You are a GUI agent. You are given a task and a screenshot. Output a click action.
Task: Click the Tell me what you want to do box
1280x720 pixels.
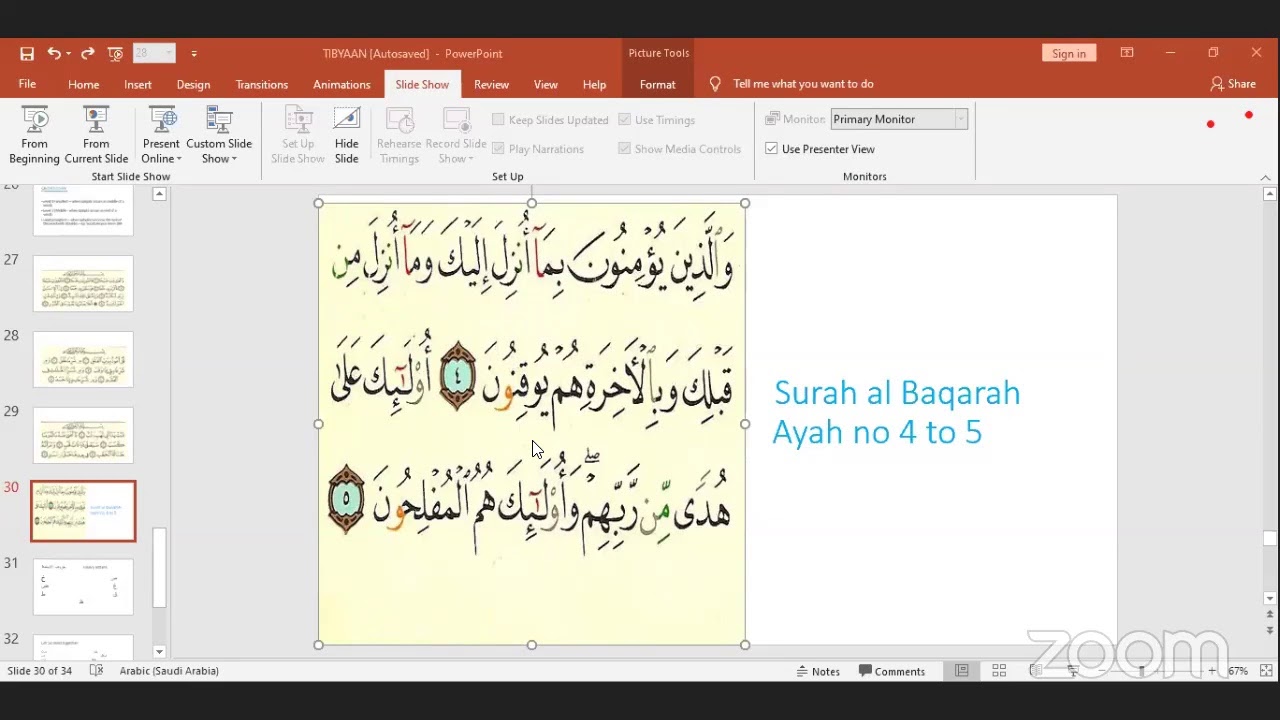coord(803,84)
